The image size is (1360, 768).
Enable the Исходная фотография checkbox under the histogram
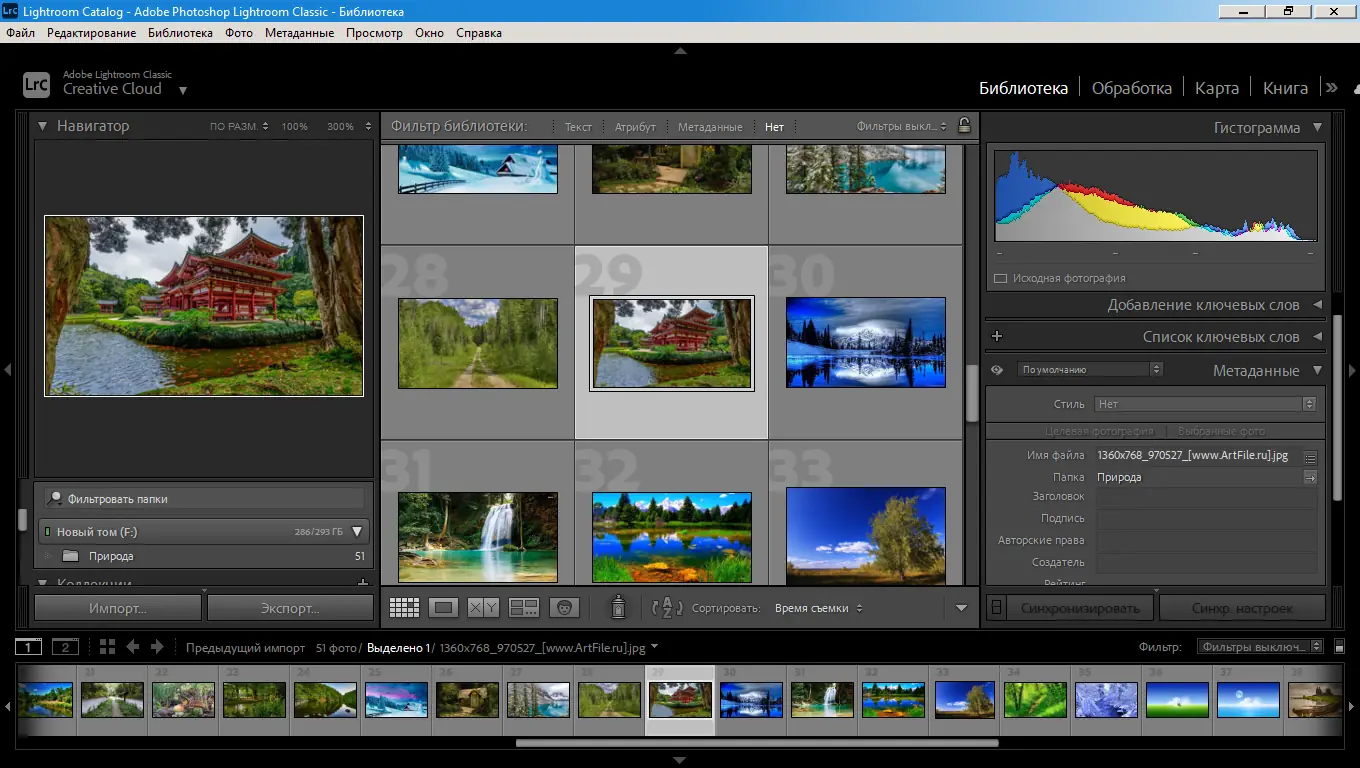coord(1001,278)
